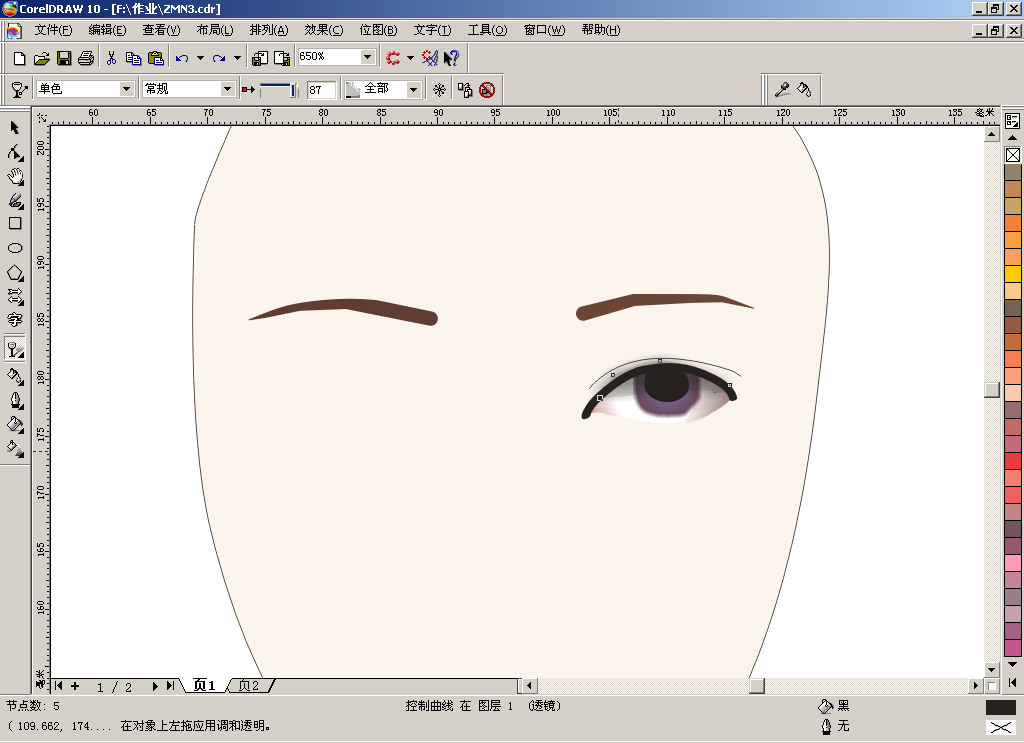Open the 650% zoom level dropdown

coord(368,57)
